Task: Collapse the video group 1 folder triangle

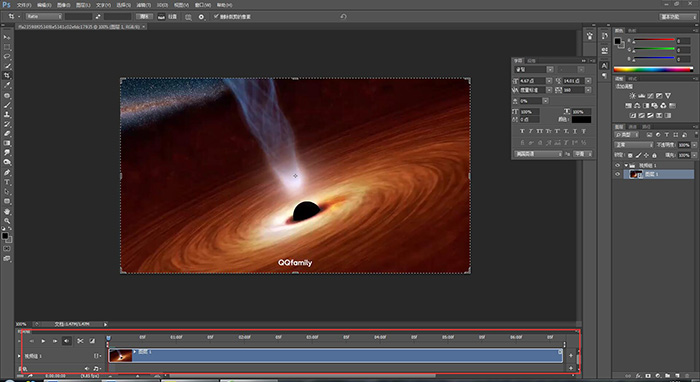Action: coord(626,165)
